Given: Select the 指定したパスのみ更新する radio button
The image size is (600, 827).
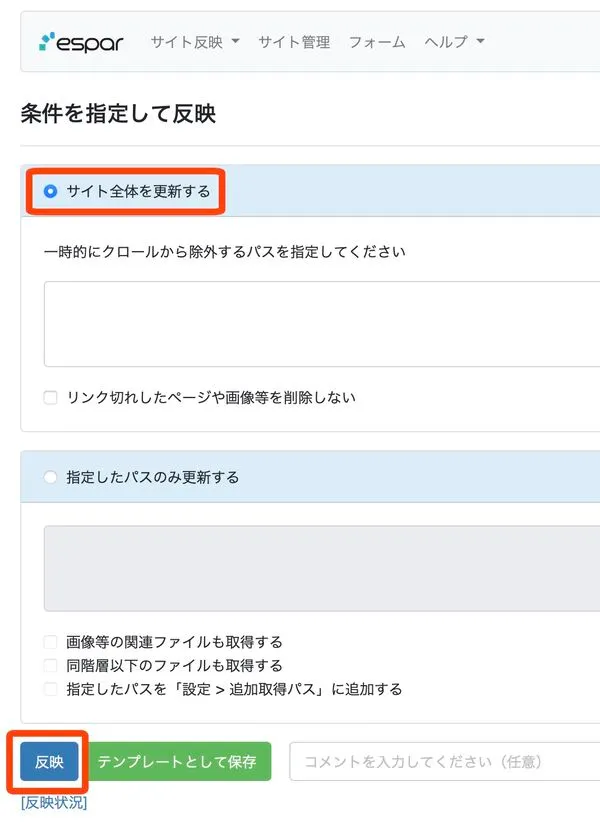Looking at the screenshot, I should click(51, 477).
